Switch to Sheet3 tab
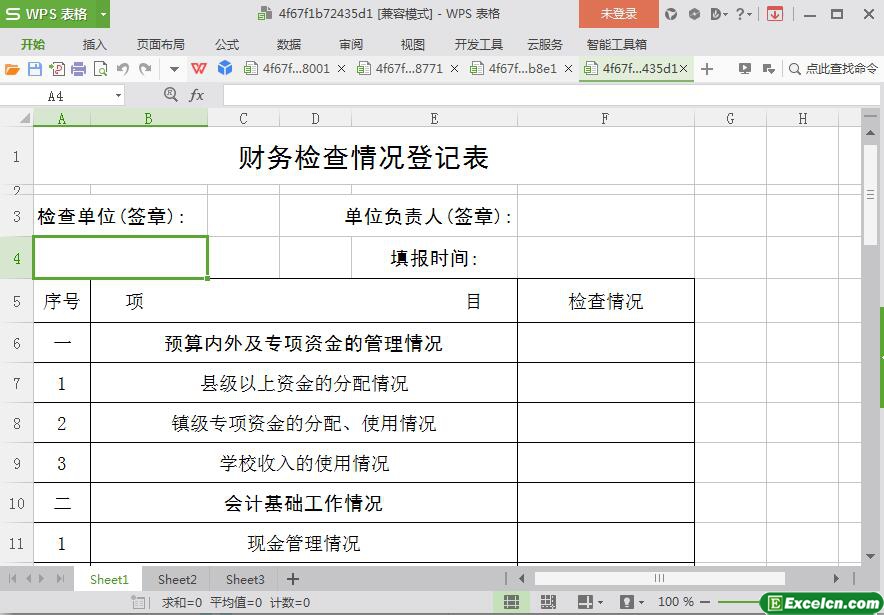This screenshot has width=884, height=615. click(245, 579)
